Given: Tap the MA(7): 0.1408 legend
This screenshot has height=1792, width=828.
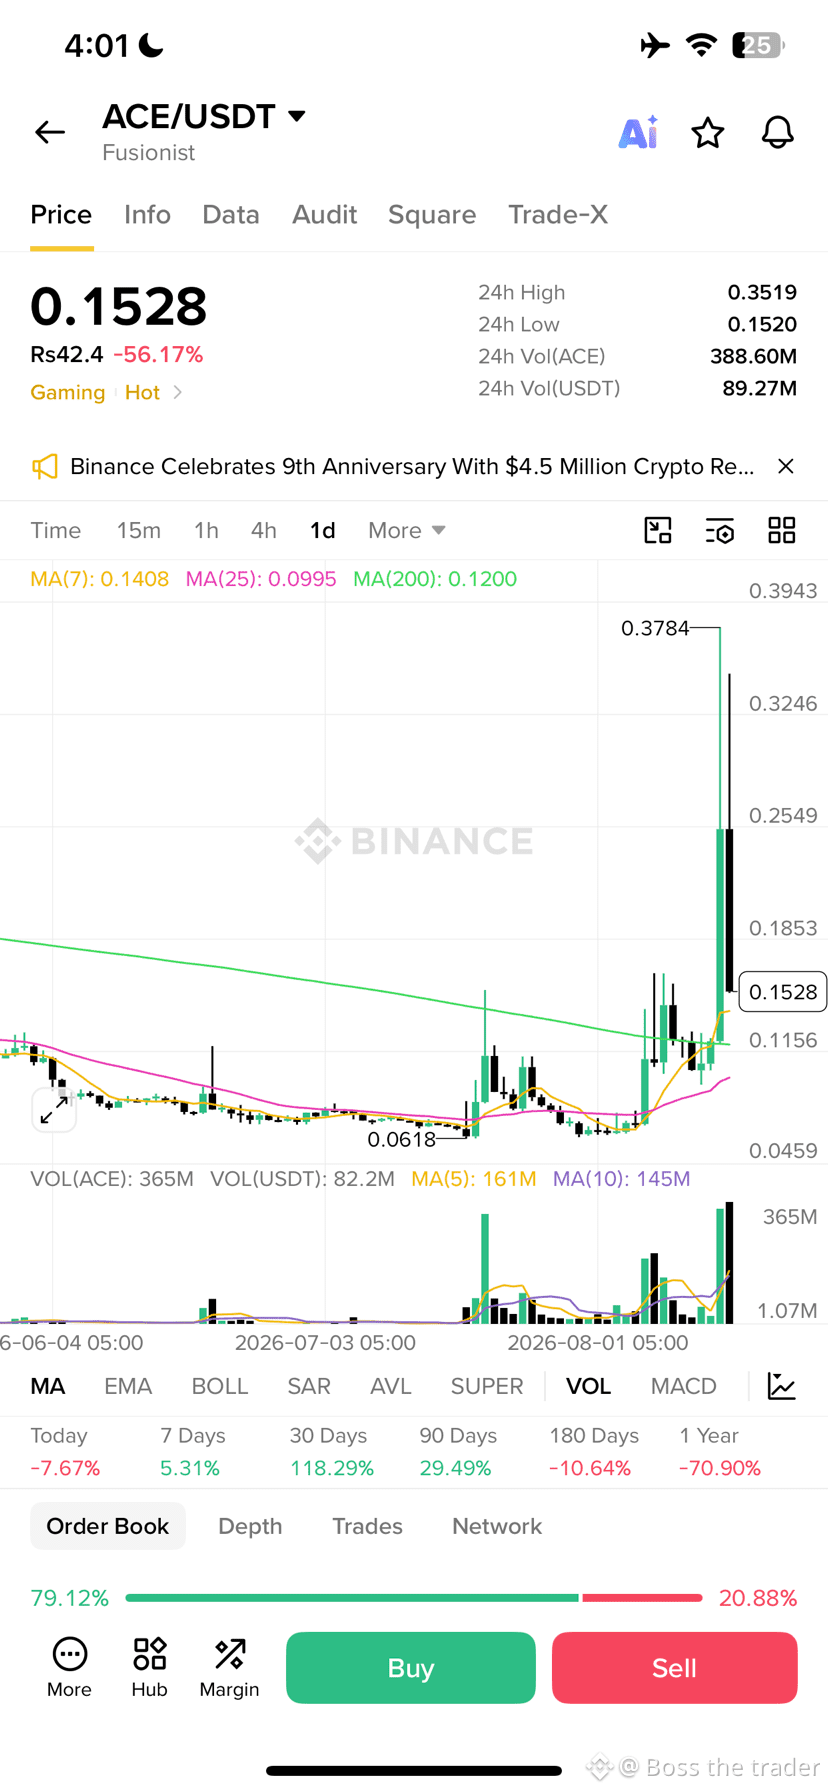Looking at the screenshot, I should [x=100, y=579].
